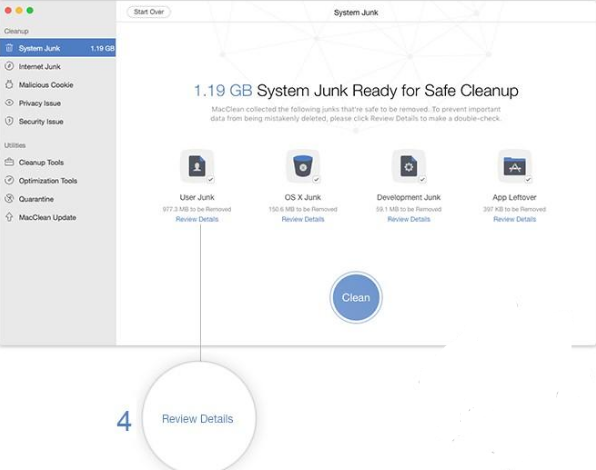The height and width of the screenshot is (470, 596).
Task: Click the User Junk label
Action: click(197, 197)
